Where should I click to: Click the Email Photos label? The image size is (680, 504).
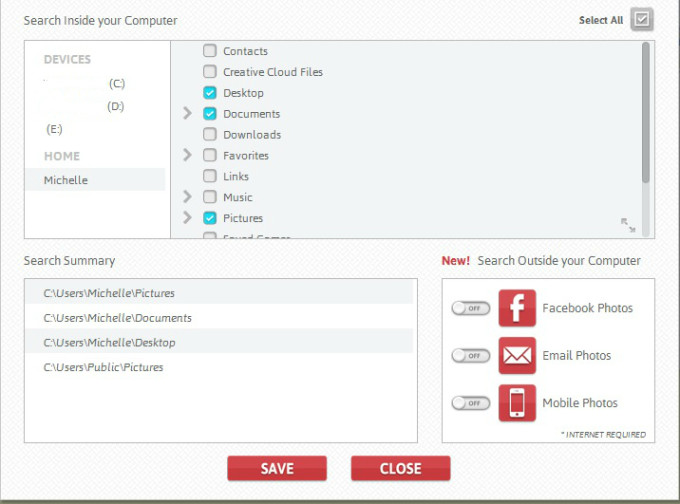click(x=577, y=356)
